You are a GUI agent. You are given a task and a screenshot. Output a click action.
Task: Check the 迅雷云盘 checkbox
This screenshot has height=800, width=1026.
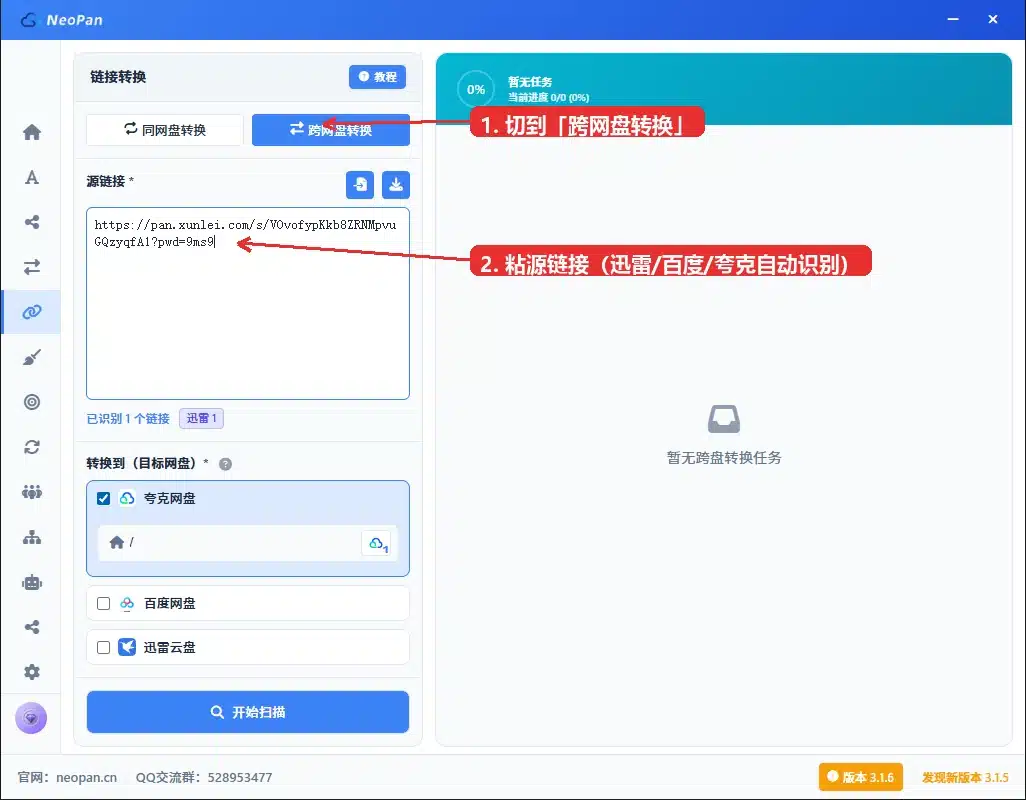click(103, 647)
